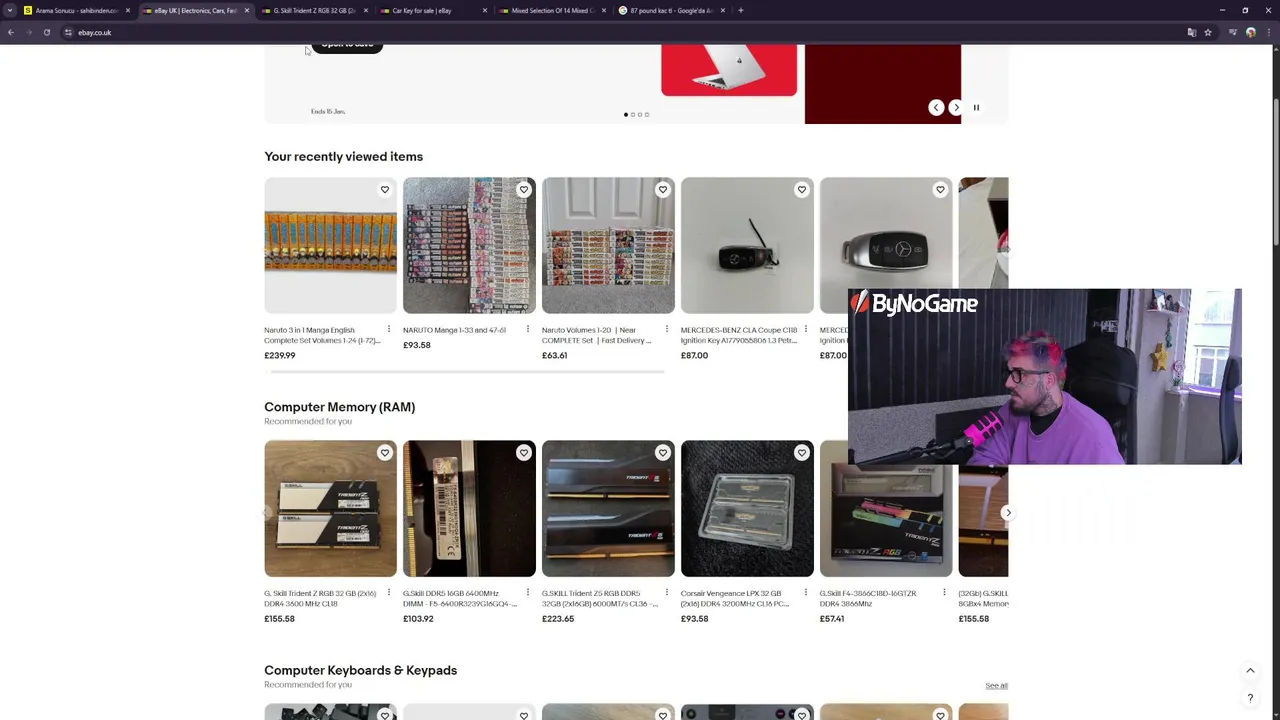The image size is (1280, 720).
Task: Open Chrome three-dot menu
Action: click(1267, 32)
